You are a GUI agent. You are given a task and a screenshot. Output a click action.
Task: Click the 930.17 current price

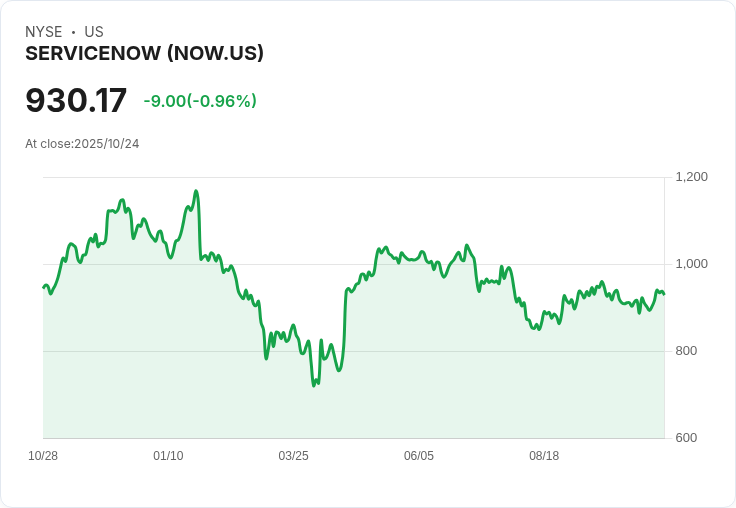click(x=76, y=101)
